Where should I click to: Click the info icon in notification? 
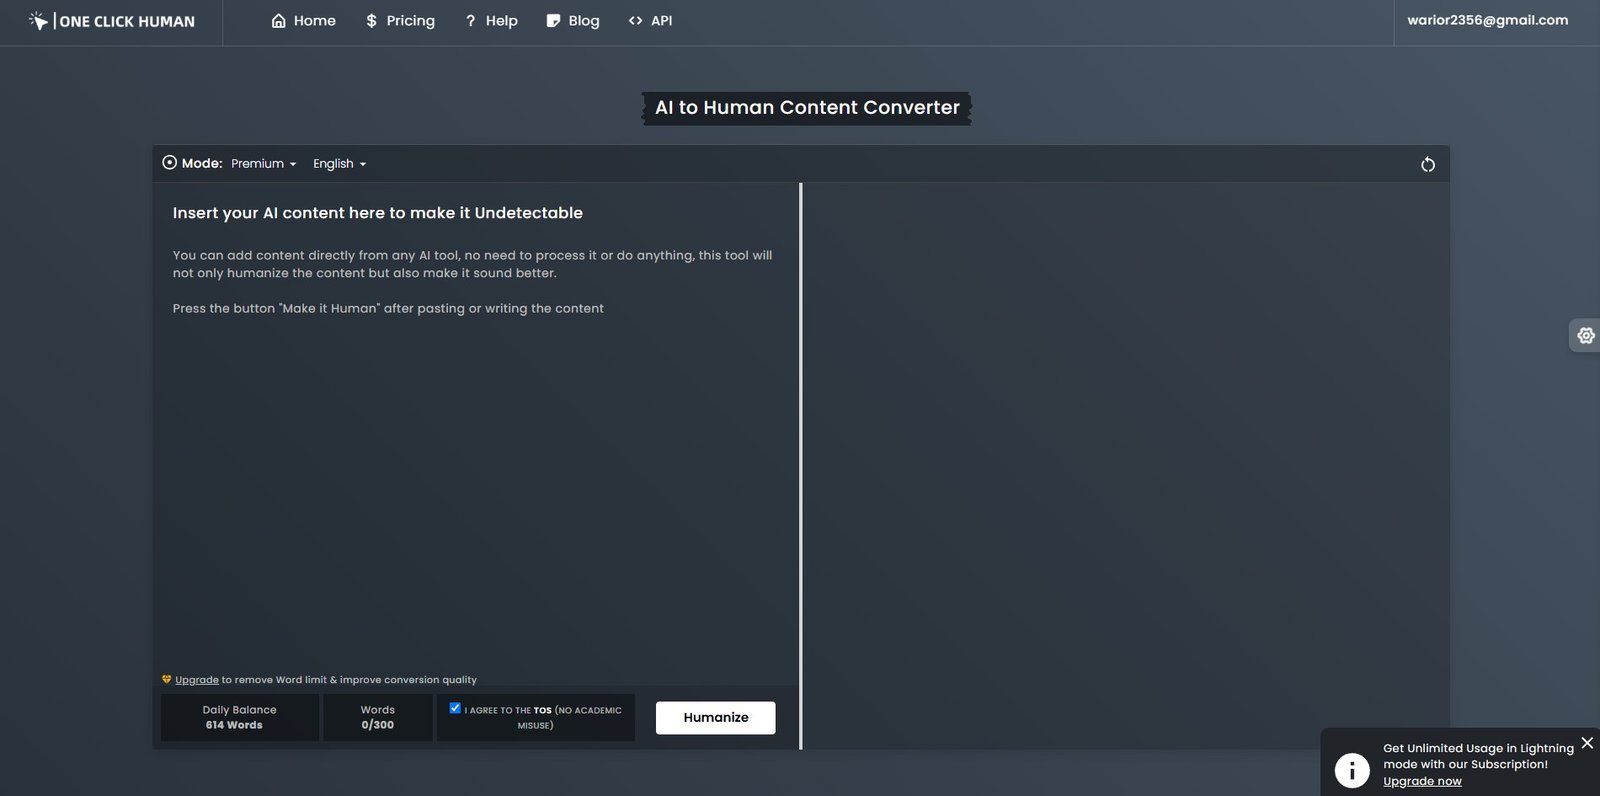tap(1352, 770)
